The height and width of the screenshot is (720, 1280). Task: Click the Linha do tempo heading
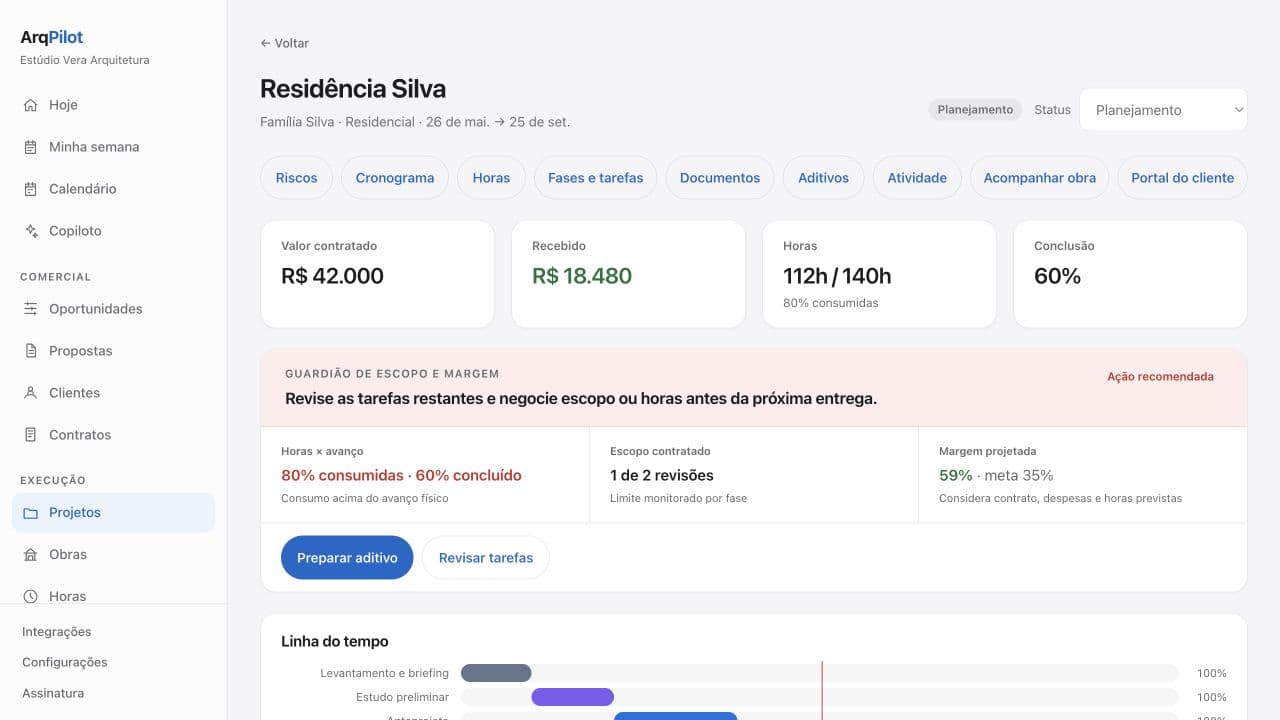pyautogui.click(x=335, y=641)
